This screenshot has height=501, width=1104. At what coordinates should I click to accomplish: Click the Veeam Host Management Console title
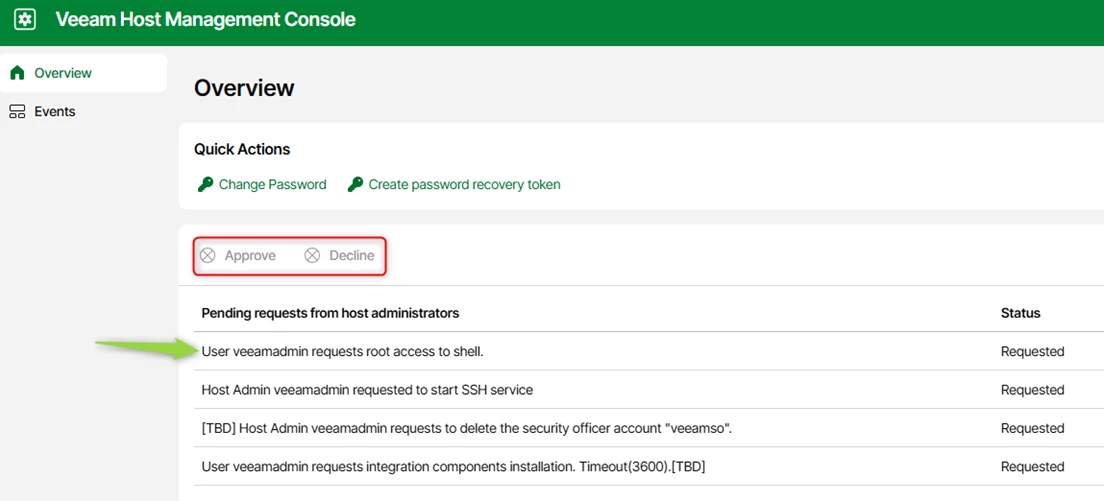[205, 20]
